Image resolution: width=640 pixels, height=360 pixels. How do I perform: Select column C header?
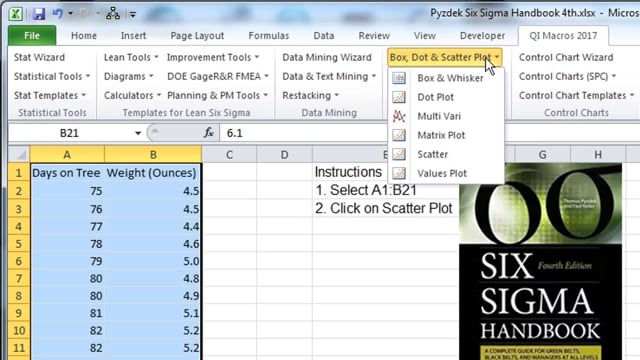(x=229, y=155)
